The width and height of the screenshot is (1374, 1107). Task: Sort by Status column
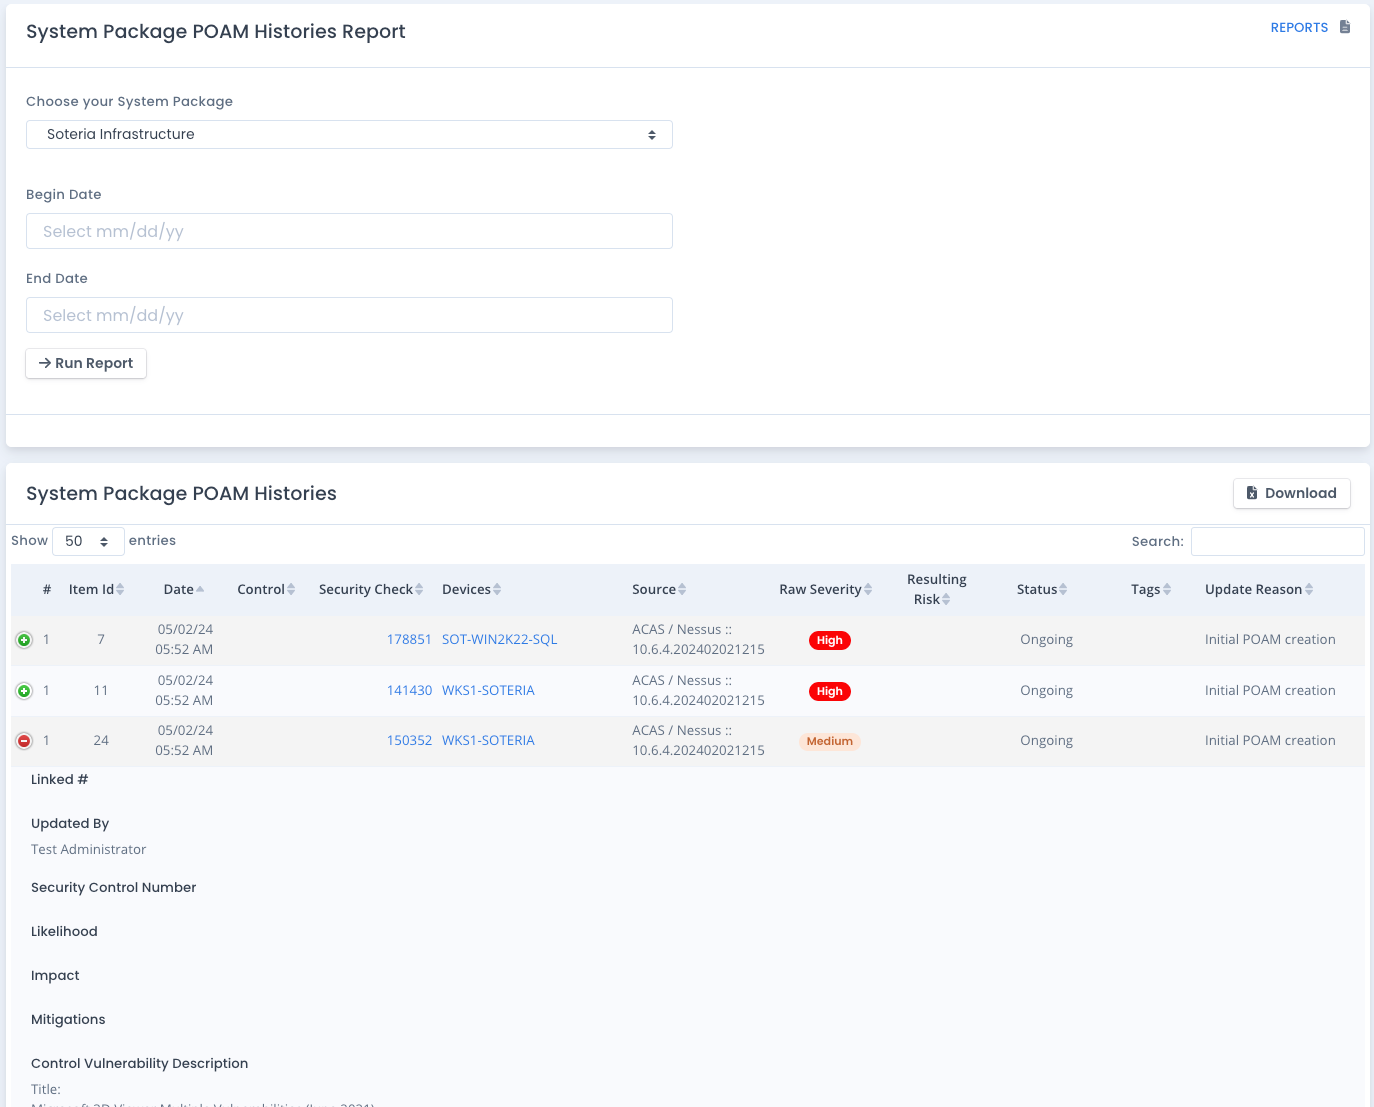[1042, 590]
